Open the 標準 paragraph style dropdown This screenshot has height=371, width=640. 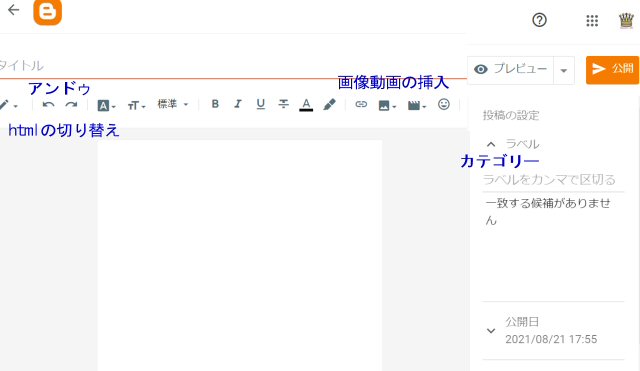coord(173,104)
